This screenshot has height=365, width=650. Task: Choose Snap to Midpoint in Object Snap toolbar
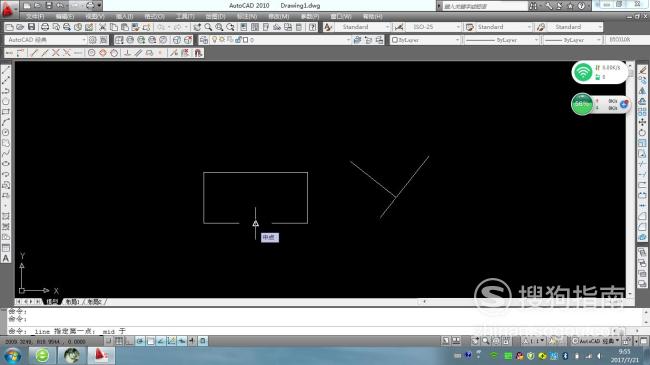point(45,53)
